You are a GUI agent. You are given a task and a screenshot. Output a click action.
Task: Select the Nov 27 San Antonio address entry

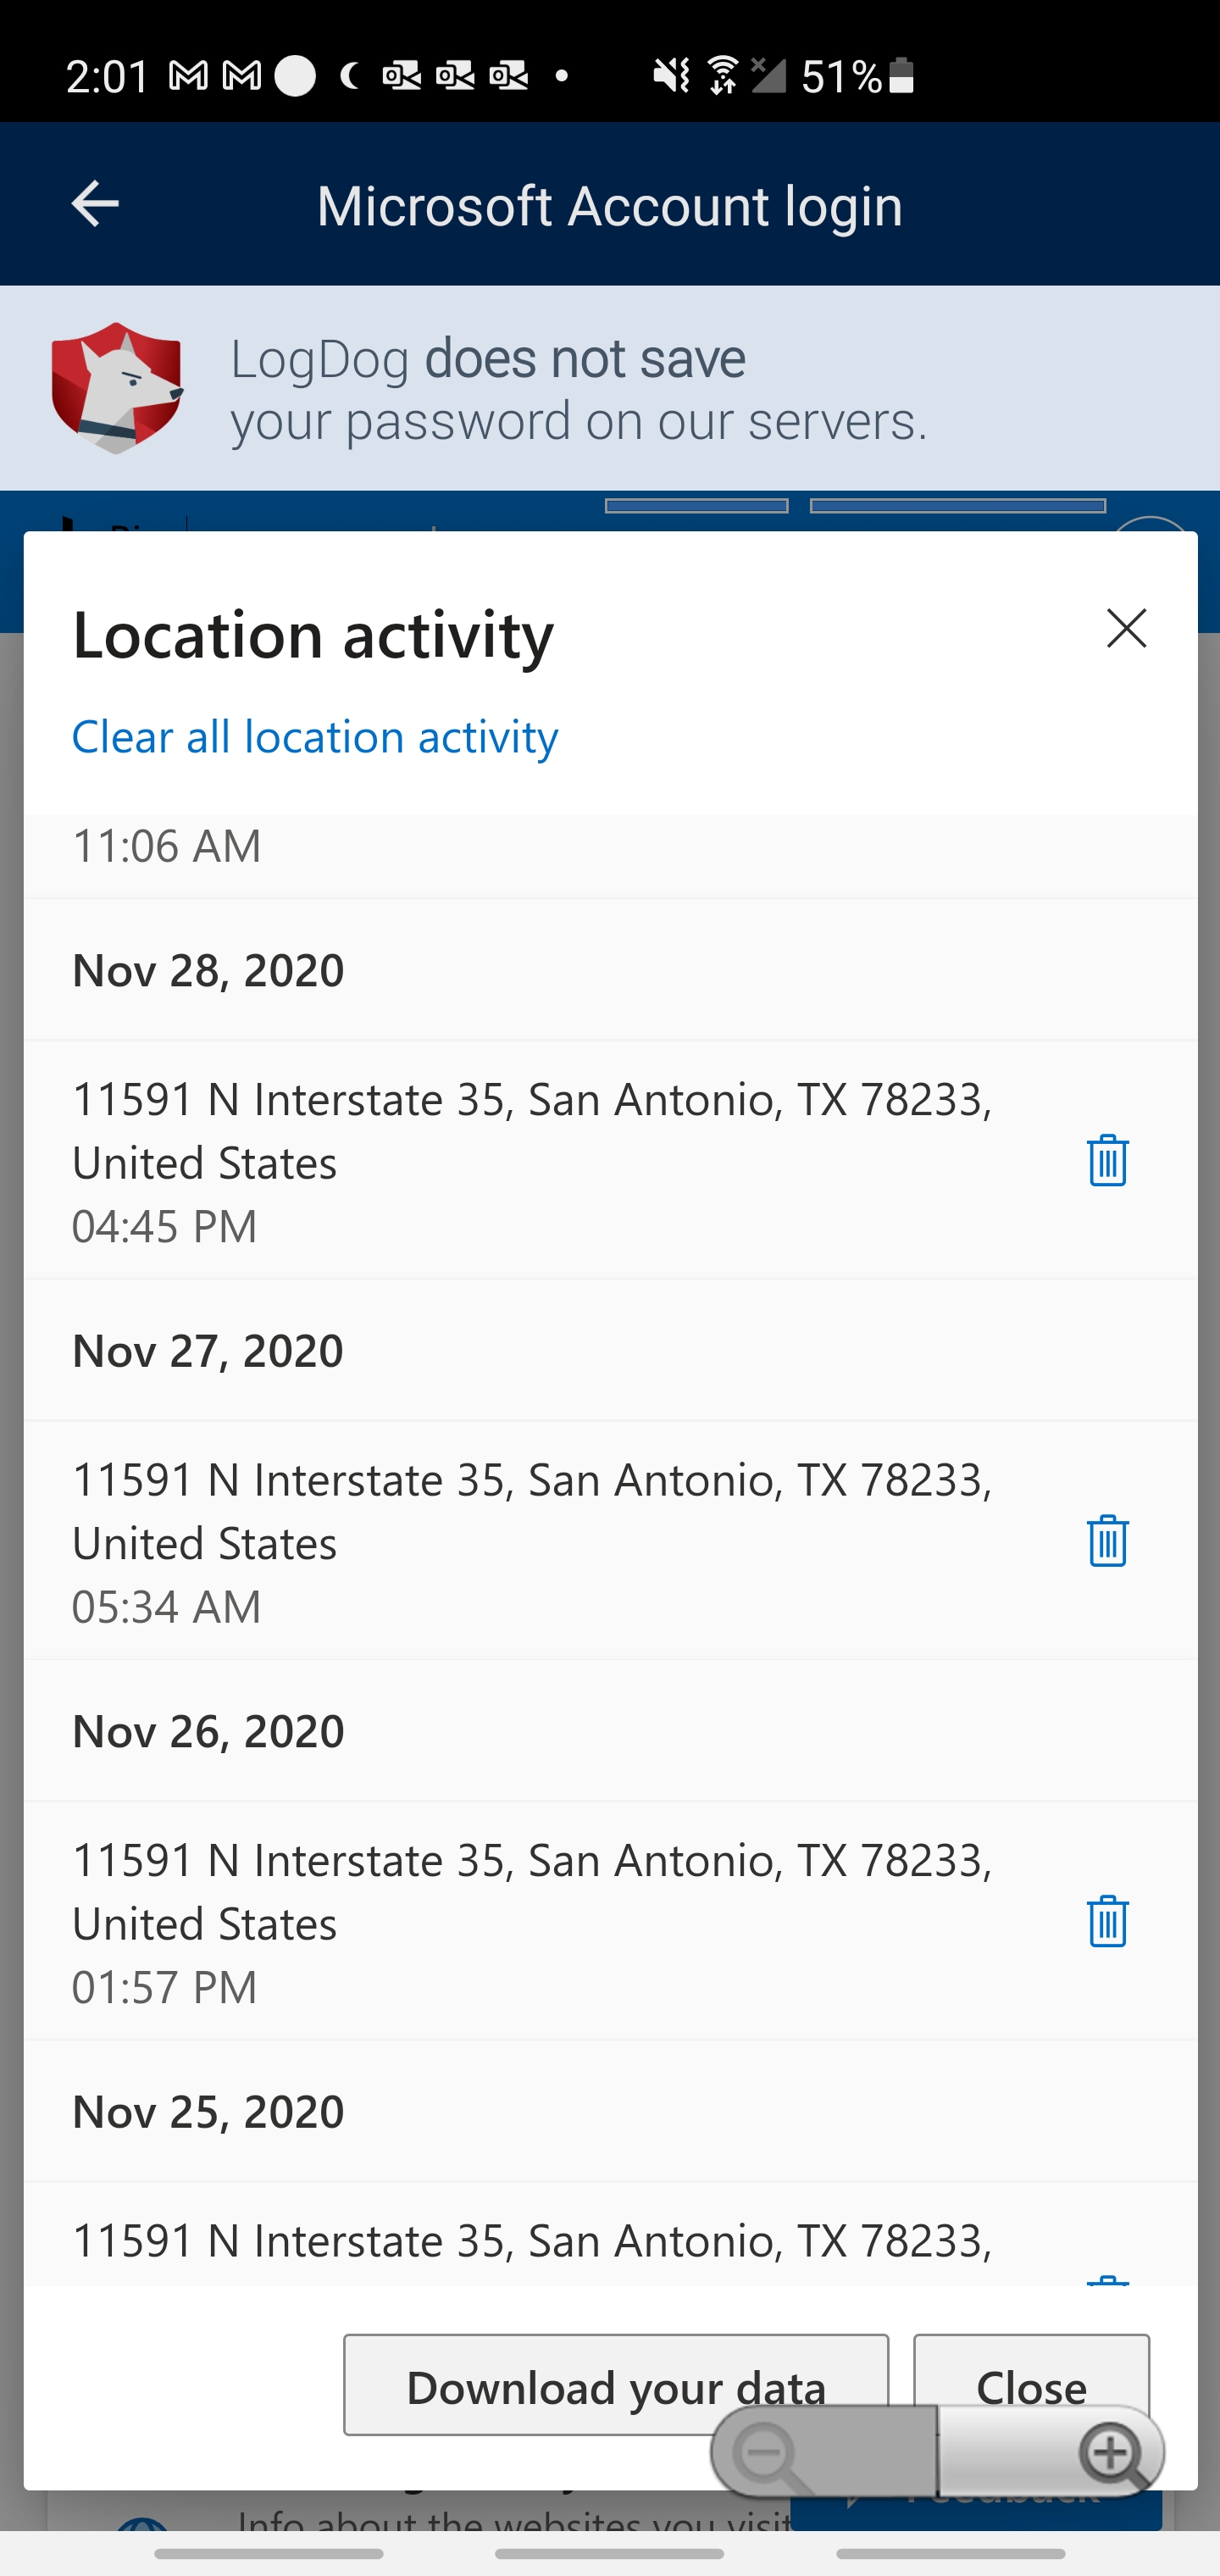point(532,1510)
